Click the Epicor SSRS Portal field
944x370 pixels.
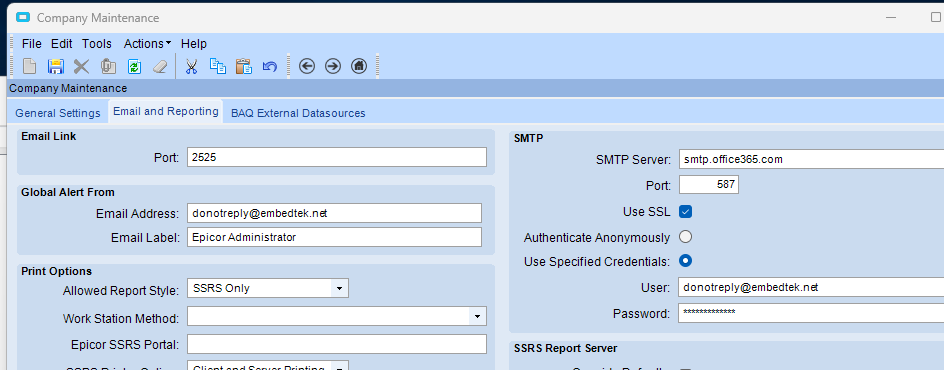337,344
